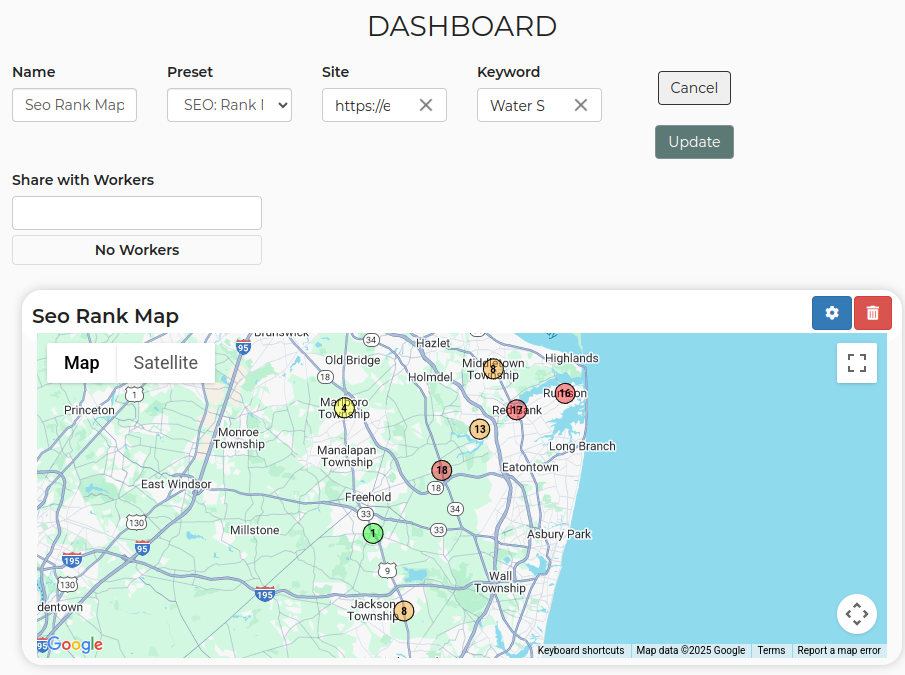The height and width of the screenshot is (675, 905).
Task: Focus the Name input field
Action: pyautogui.click(x=74, y=105)
